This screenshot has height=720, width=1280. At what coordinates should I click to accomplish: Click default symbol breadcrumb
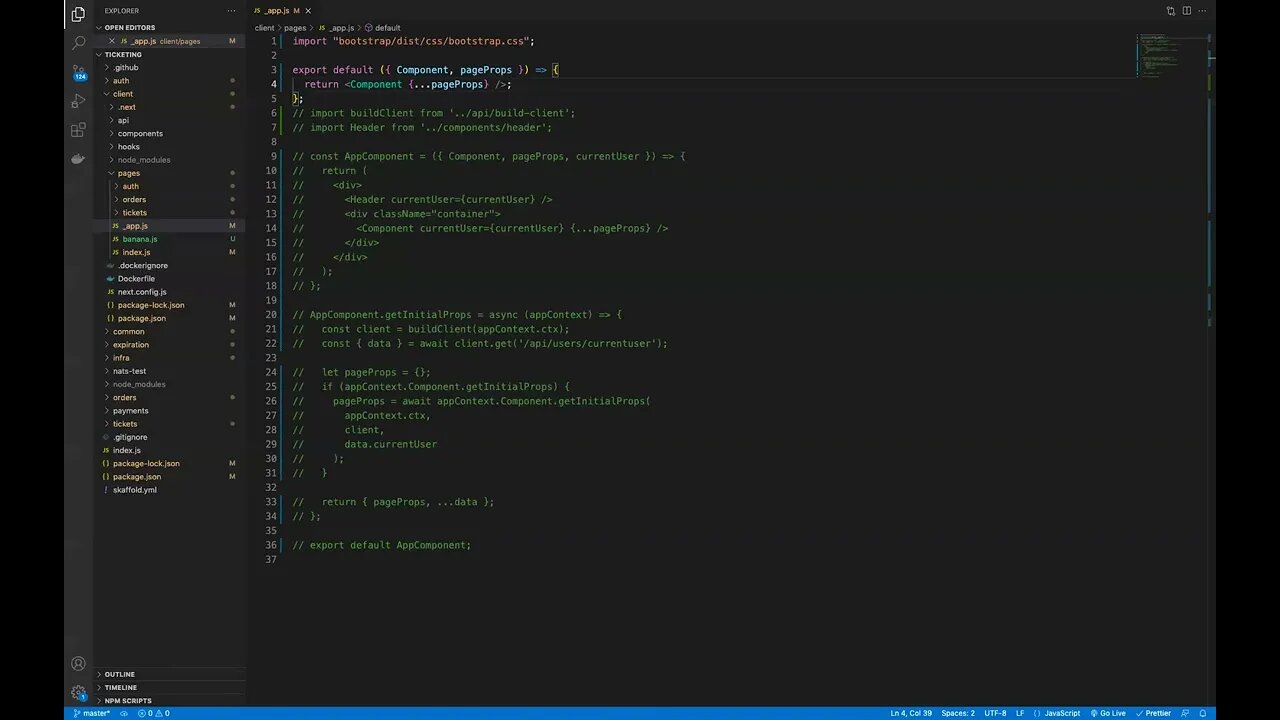point(383,28)
